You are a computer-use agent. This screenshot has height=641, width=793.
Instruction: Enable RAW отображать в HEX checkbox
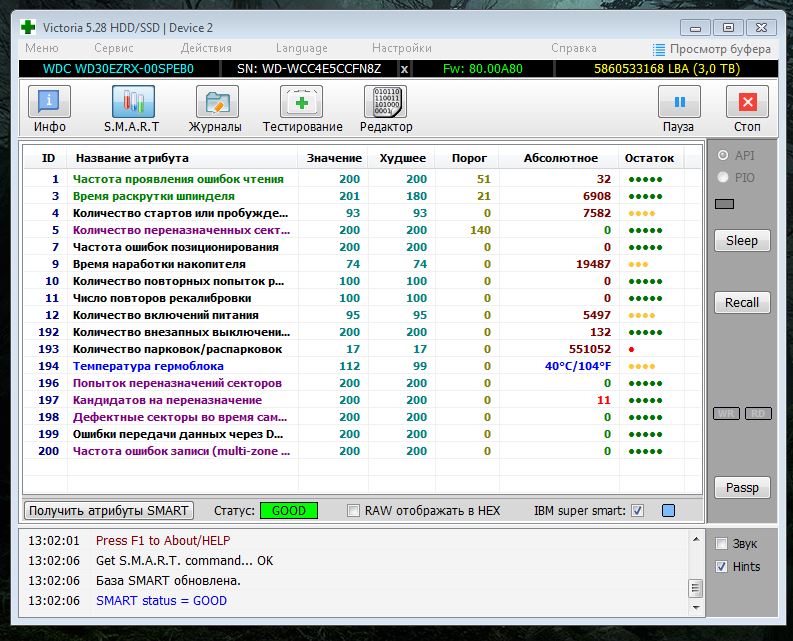[354, 510]
